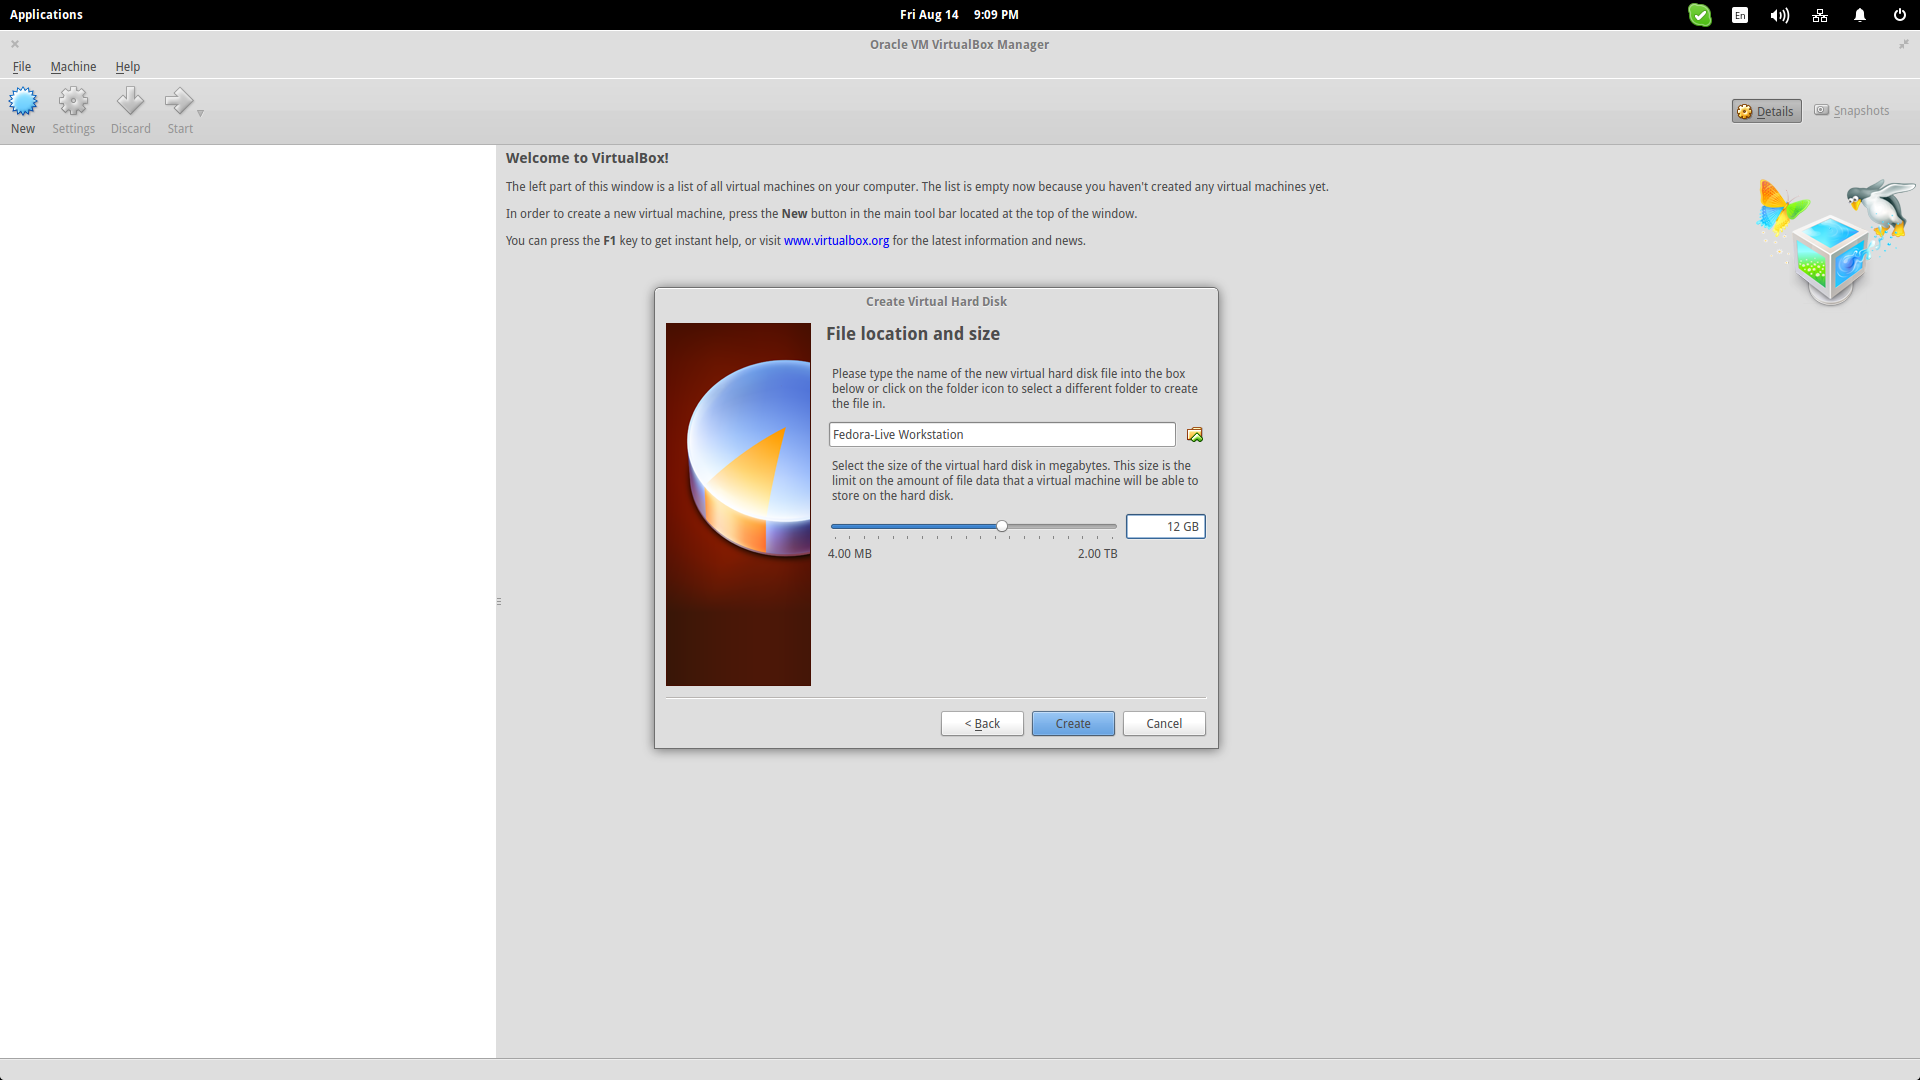Image resolution: width=1920 pixels, height=1080 pixels.
Task: Cancel the Create Virtual Hard Disk dialog
Action: 1164,724
